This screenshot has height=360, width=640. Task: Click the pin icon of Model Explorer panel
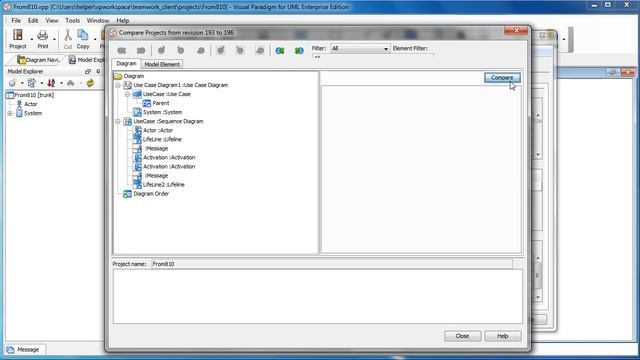pos(98,71)
